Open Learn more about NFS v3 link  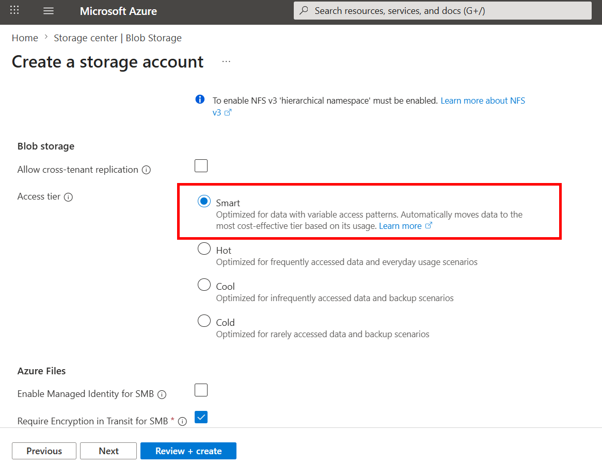pyautogui.click(x=483, y=101)
